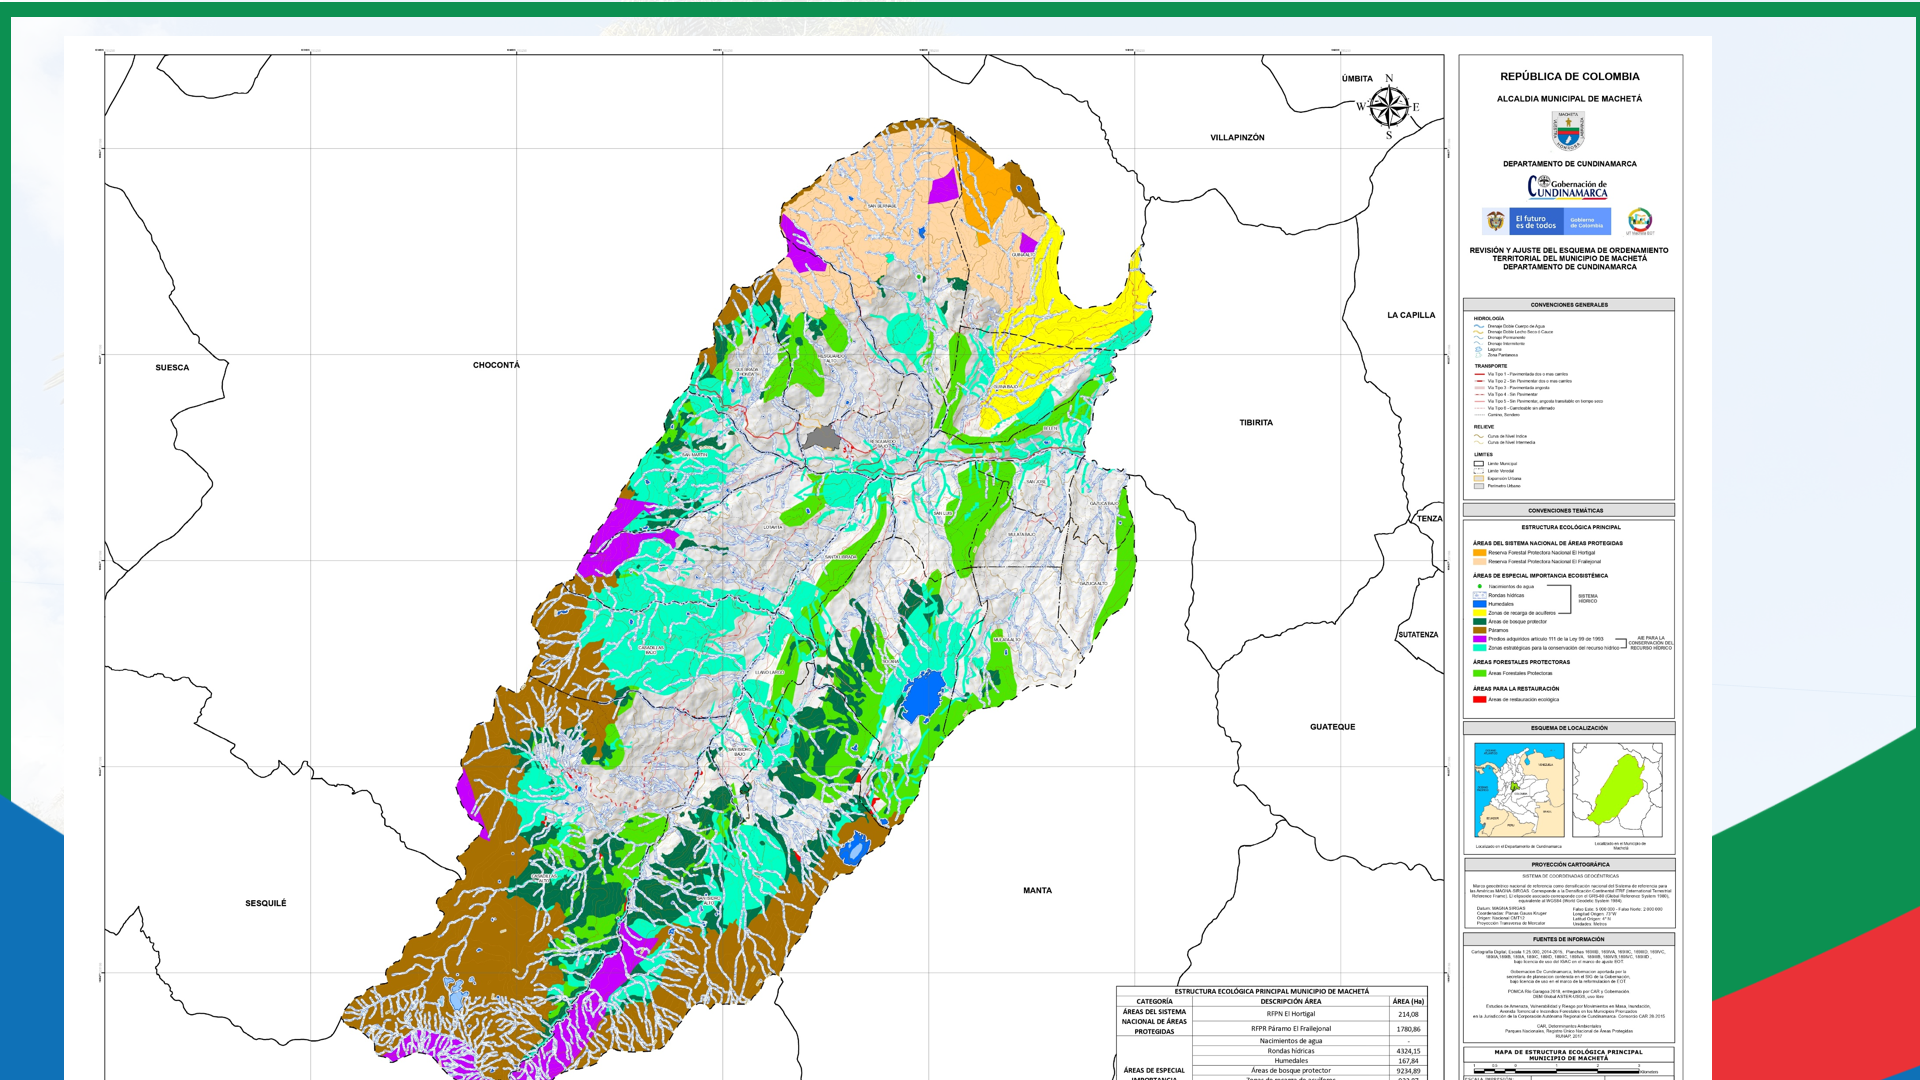Click the Convenciones Generales header bar
This screenshot has width=1920, height=1080.
pyautogui.click(x=1568, y=305)
